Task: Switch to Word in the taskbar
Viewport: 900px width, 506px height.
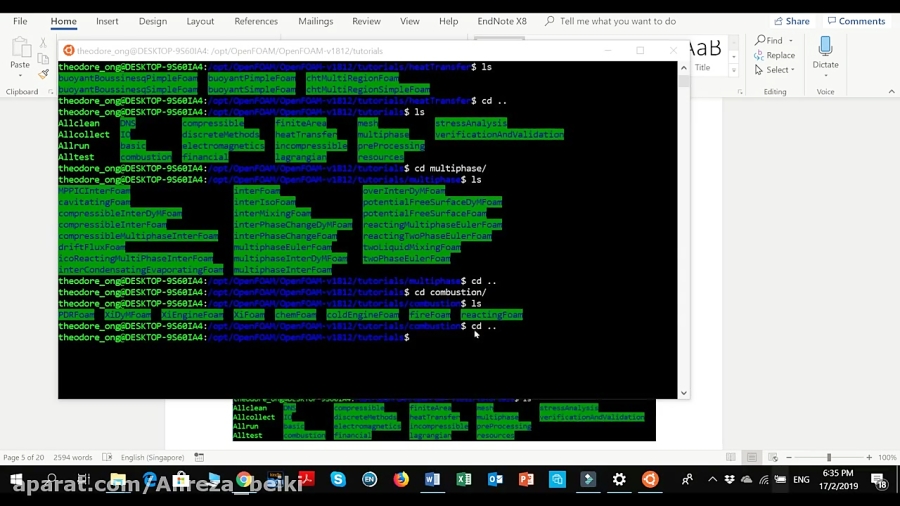Action: [432, 479]
